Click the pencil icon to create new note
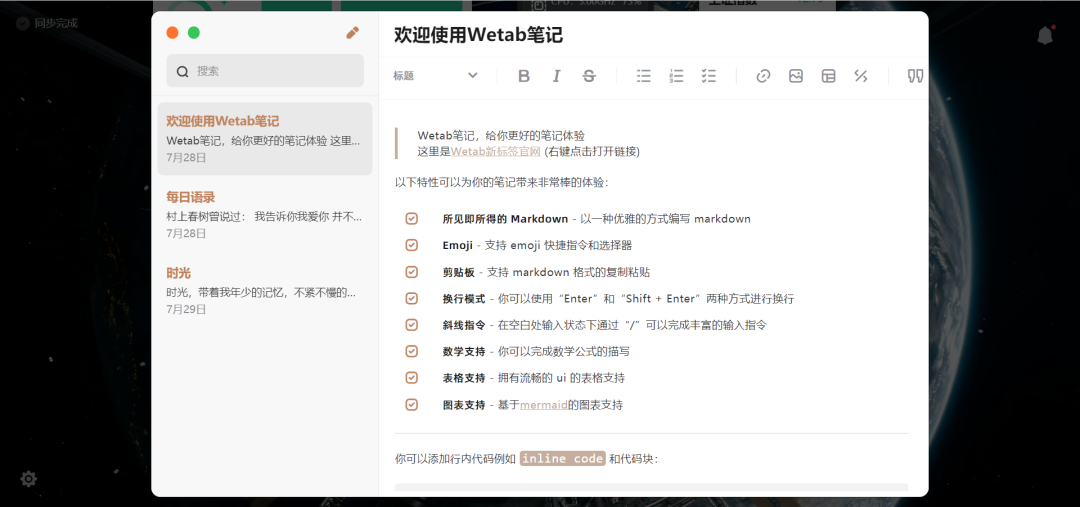Viewport: 1080px width, 507px height. click(x=353, y=32)
